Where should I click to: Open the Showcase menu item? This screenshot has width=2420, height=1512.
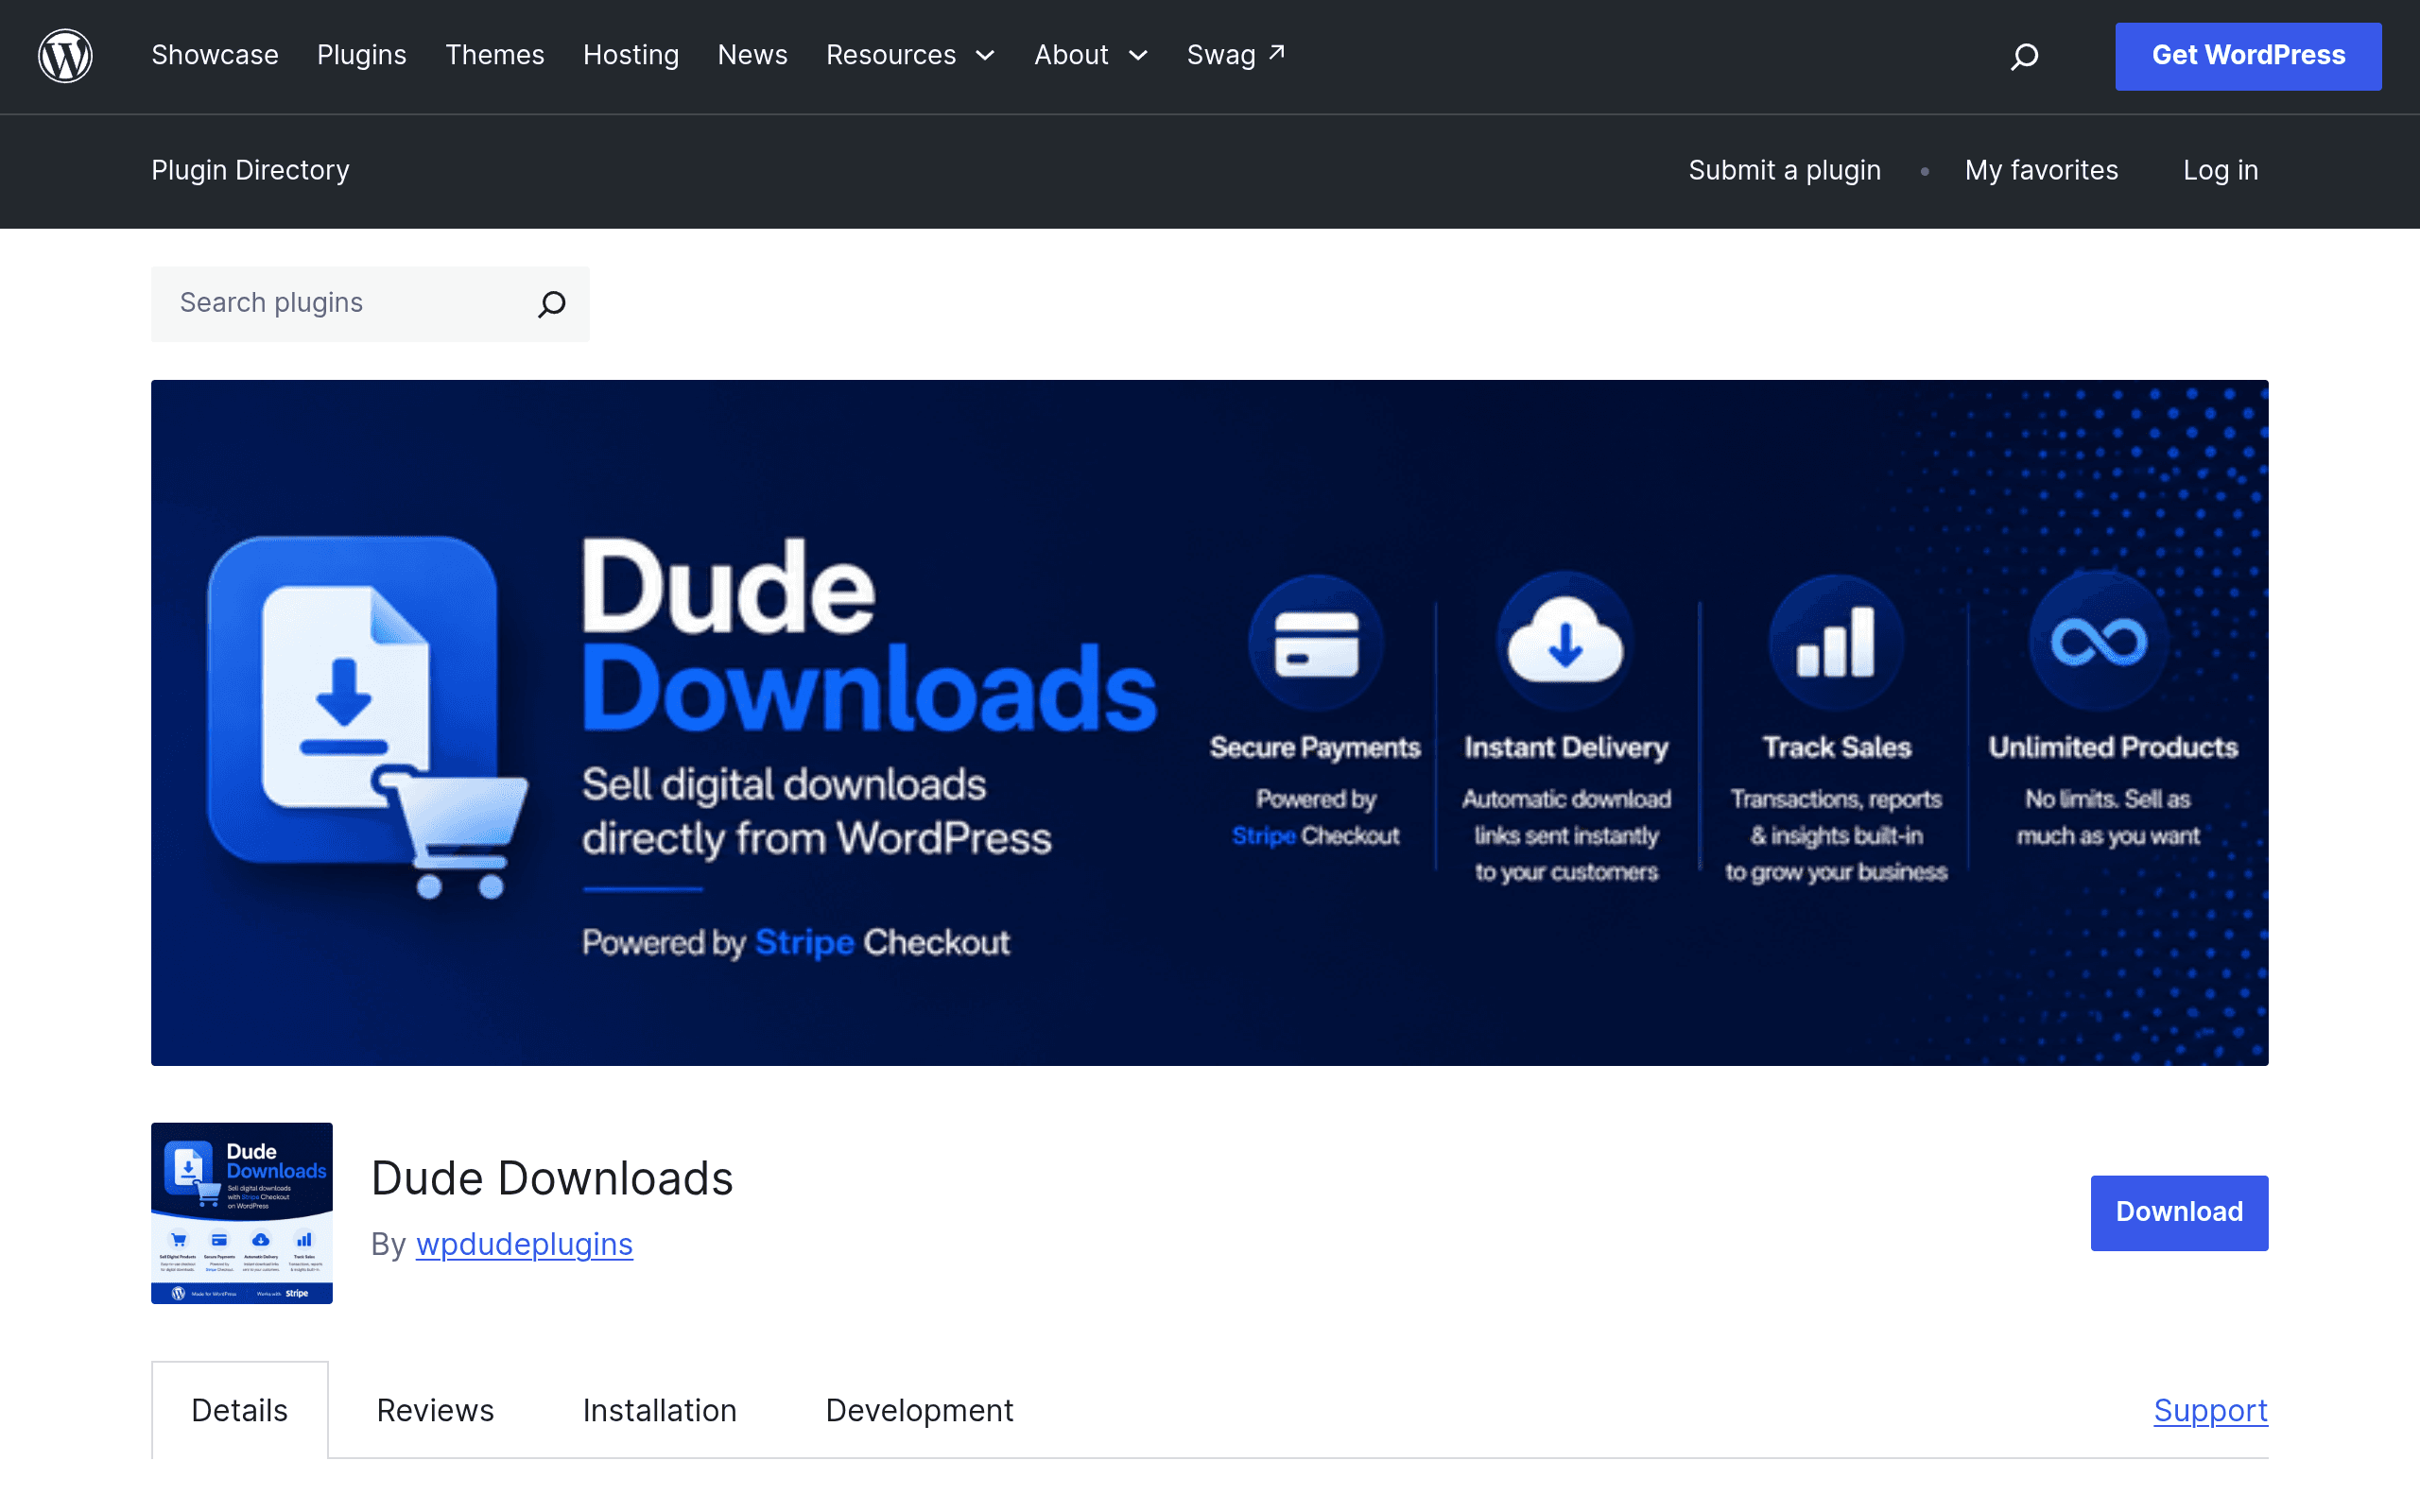215,56
